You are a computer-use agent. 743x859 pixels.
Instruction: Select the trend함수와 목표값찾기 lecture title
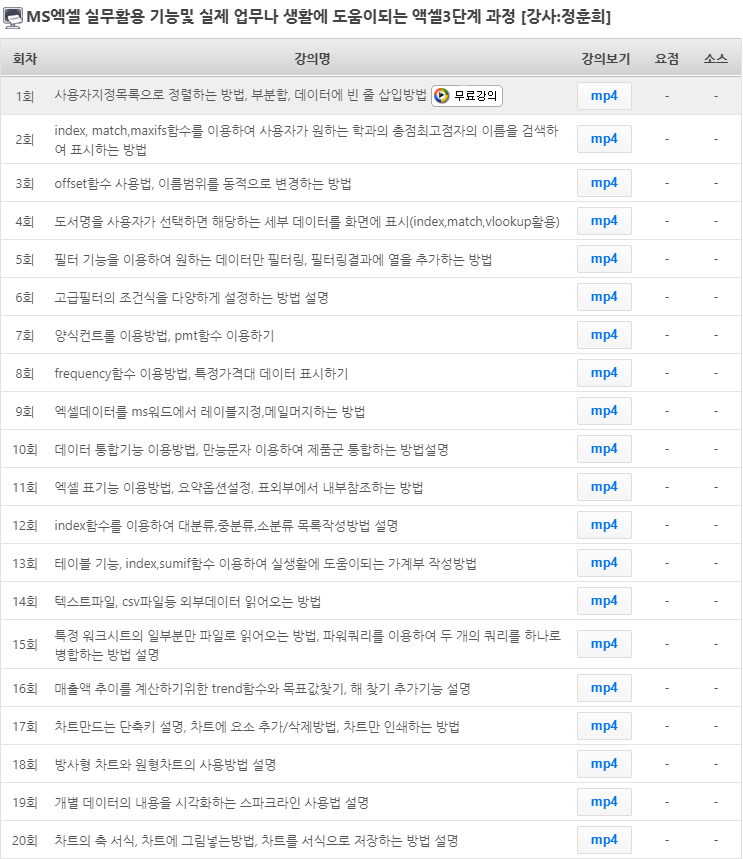coord(262,689)
